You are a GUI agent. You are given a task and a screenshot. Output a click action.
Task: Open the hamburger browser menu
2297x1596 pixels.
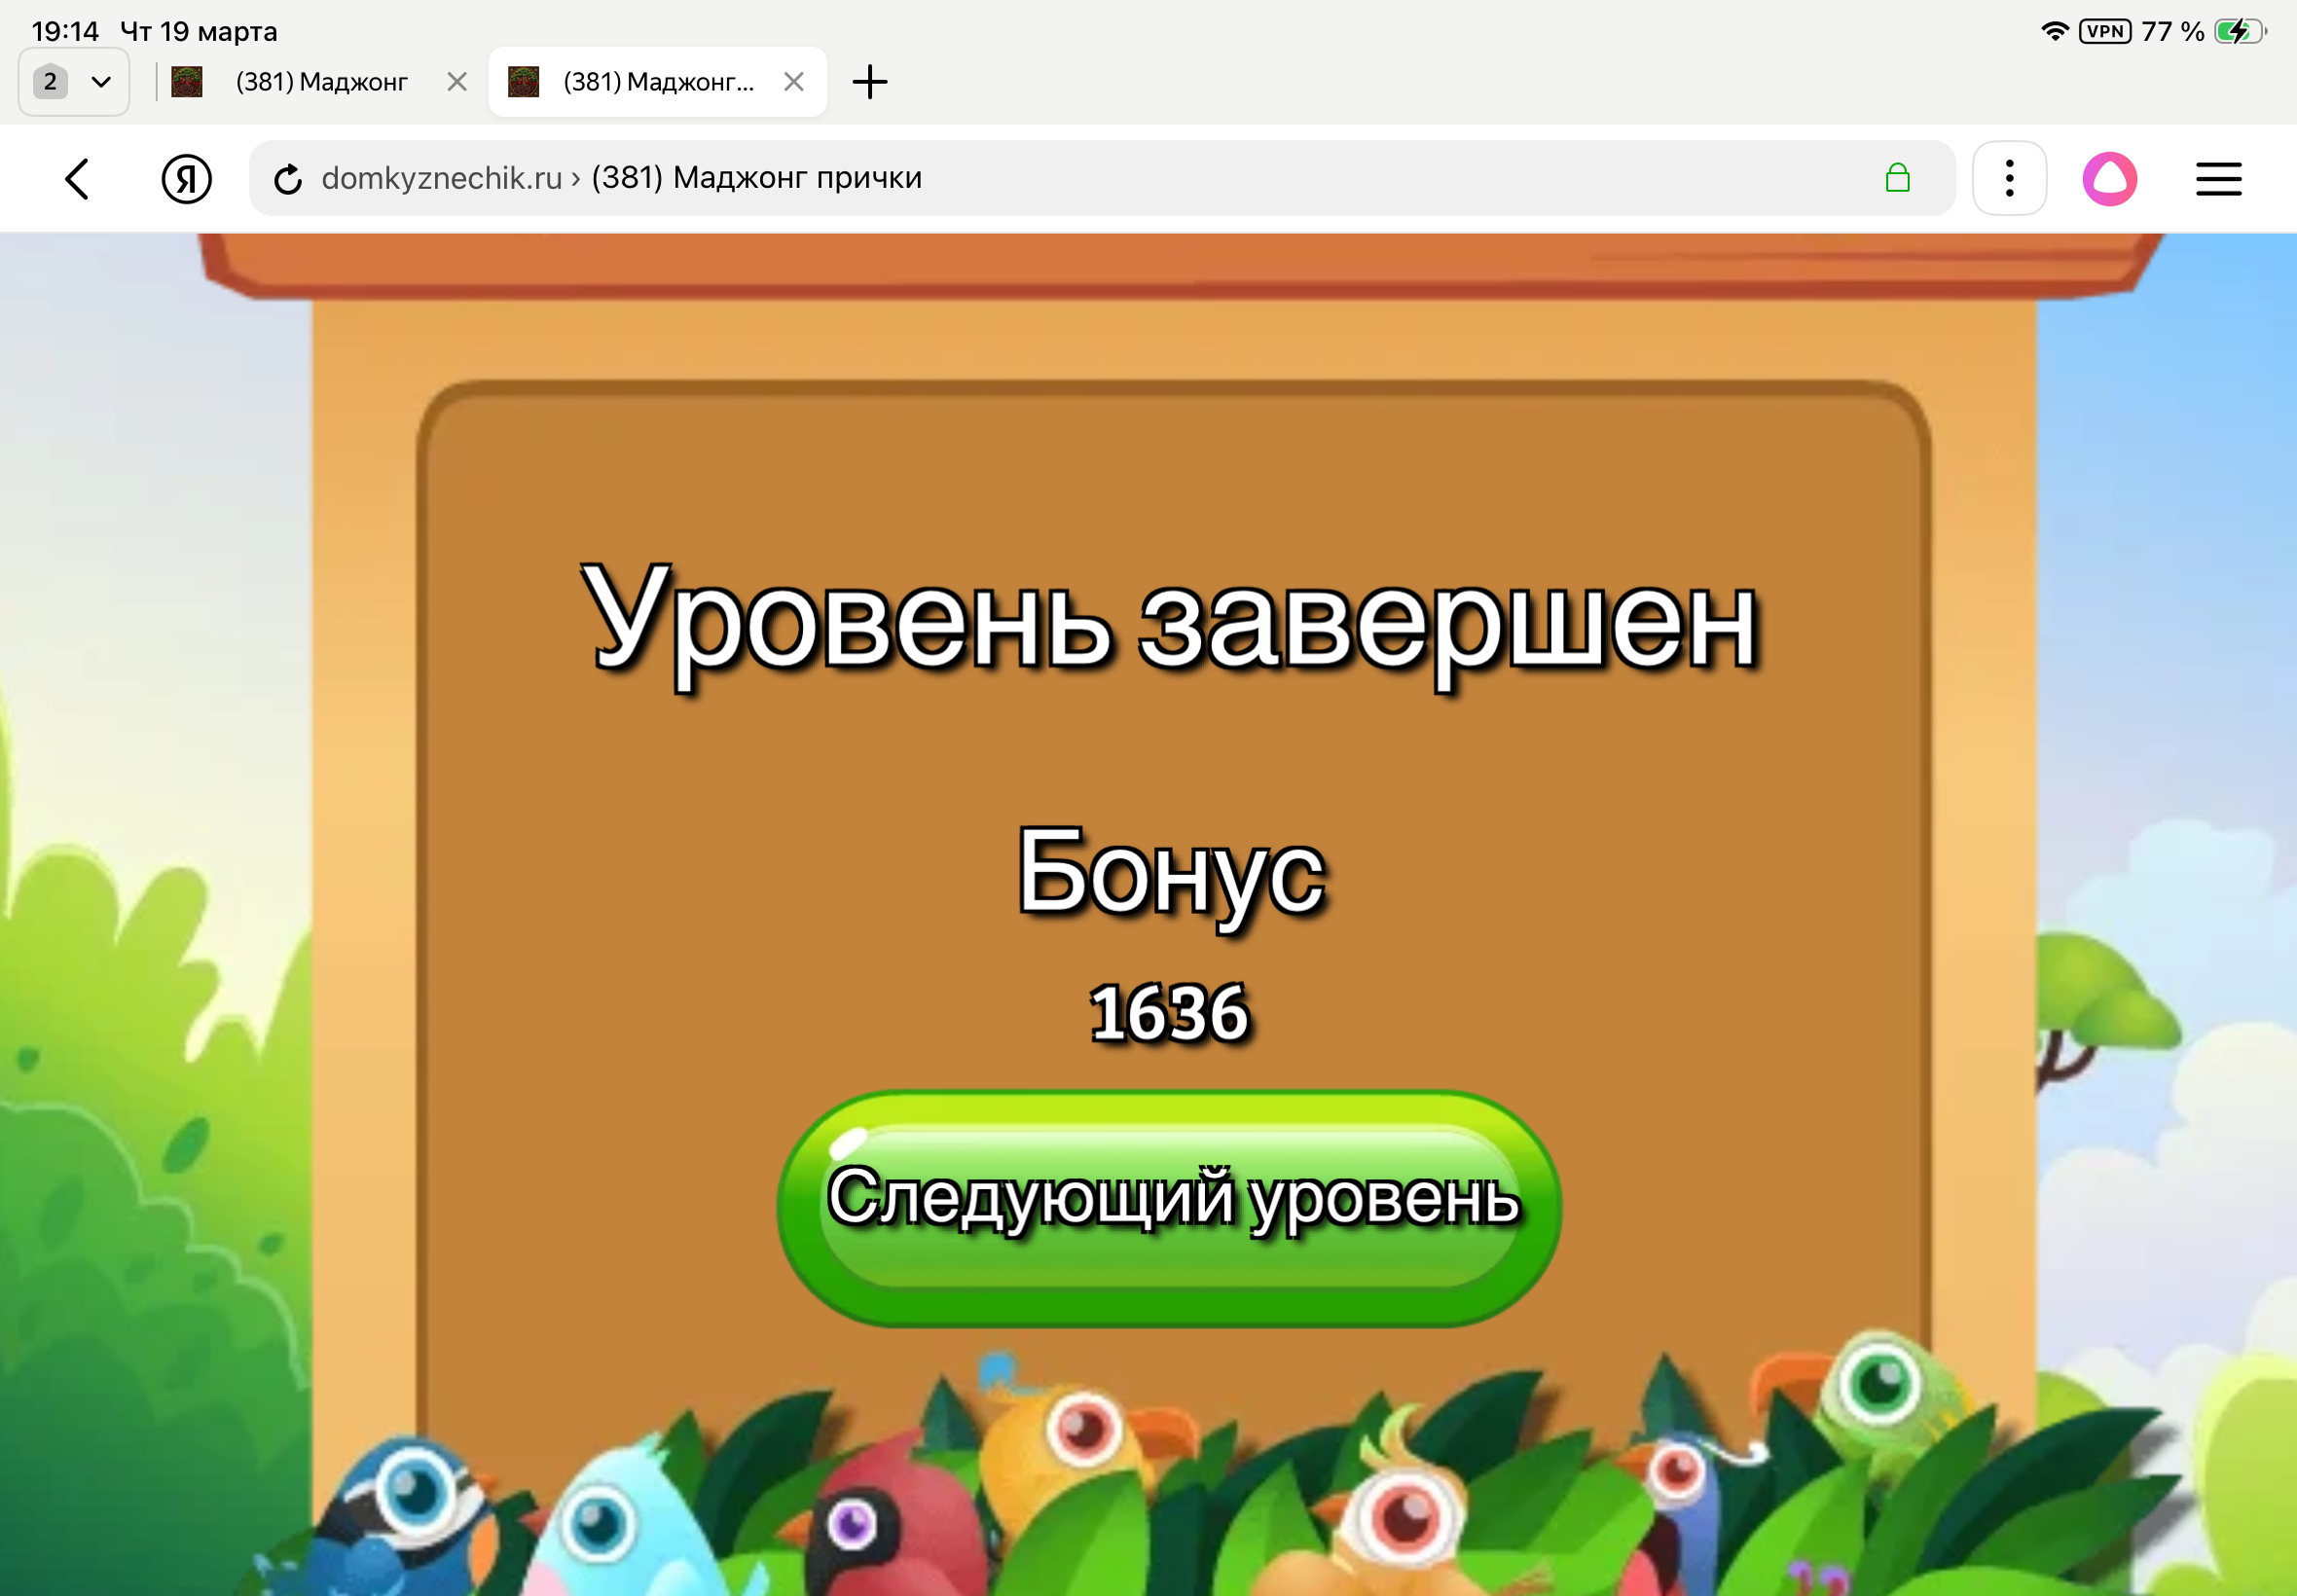point(2218,179)
